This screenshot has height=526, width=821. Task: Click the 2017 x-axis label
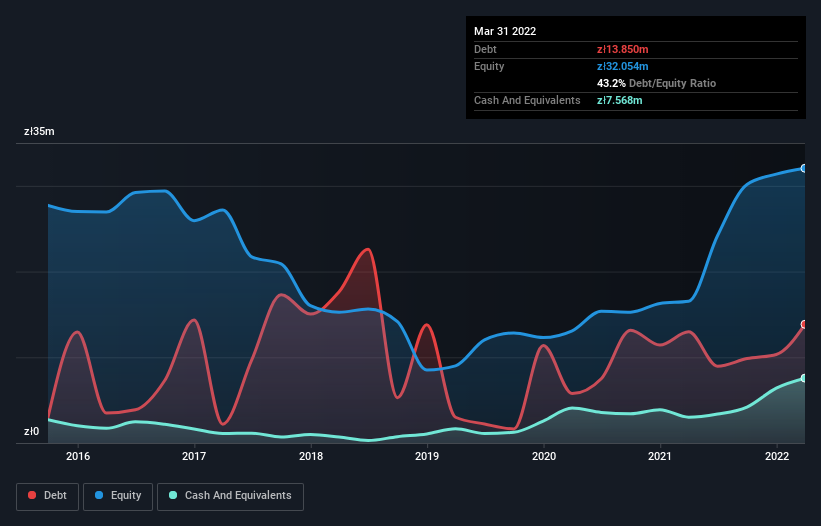pos(194,456)
